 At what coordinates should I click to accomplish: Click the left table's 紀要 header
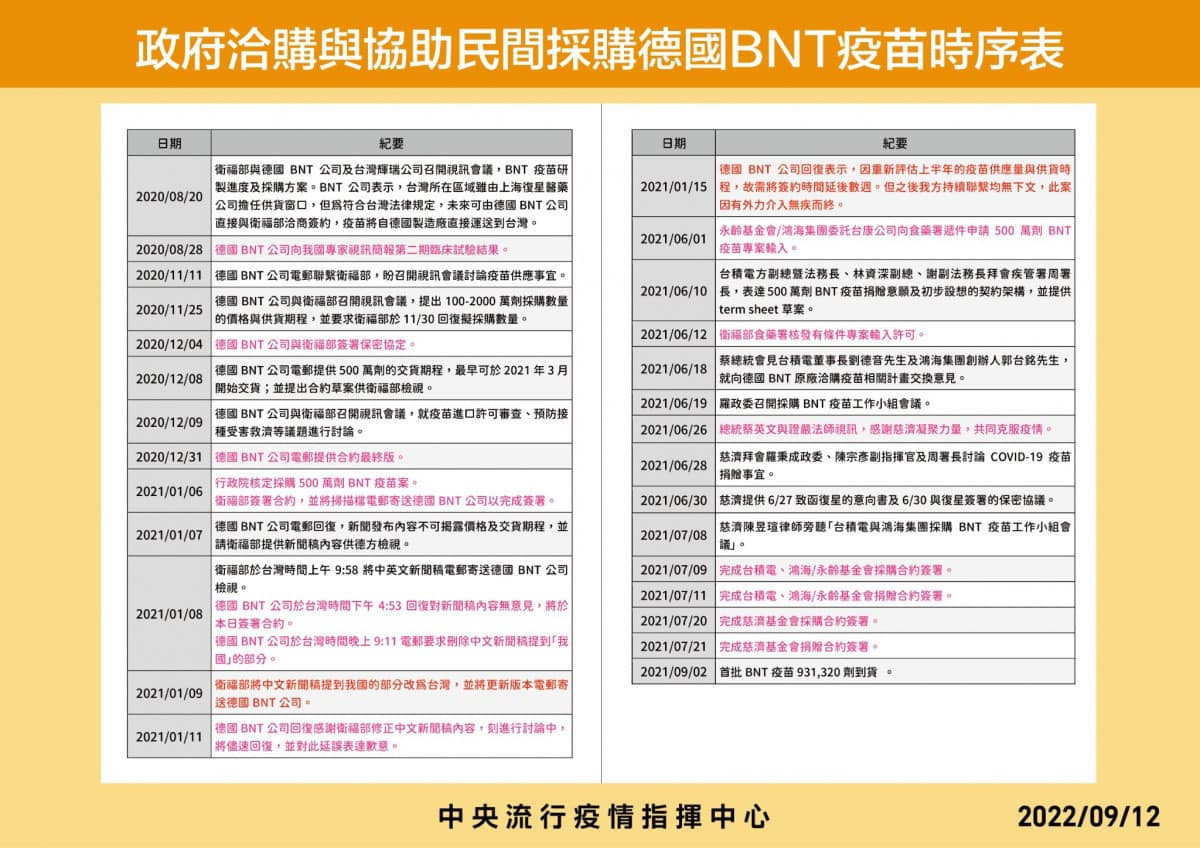tap(392, 143)
